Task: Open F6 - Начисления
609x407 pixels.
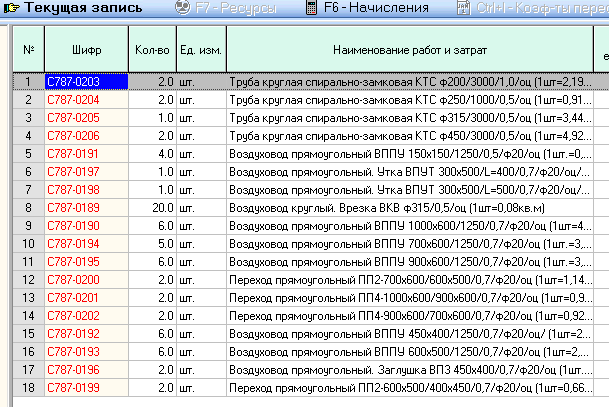Action: [367, 7]
